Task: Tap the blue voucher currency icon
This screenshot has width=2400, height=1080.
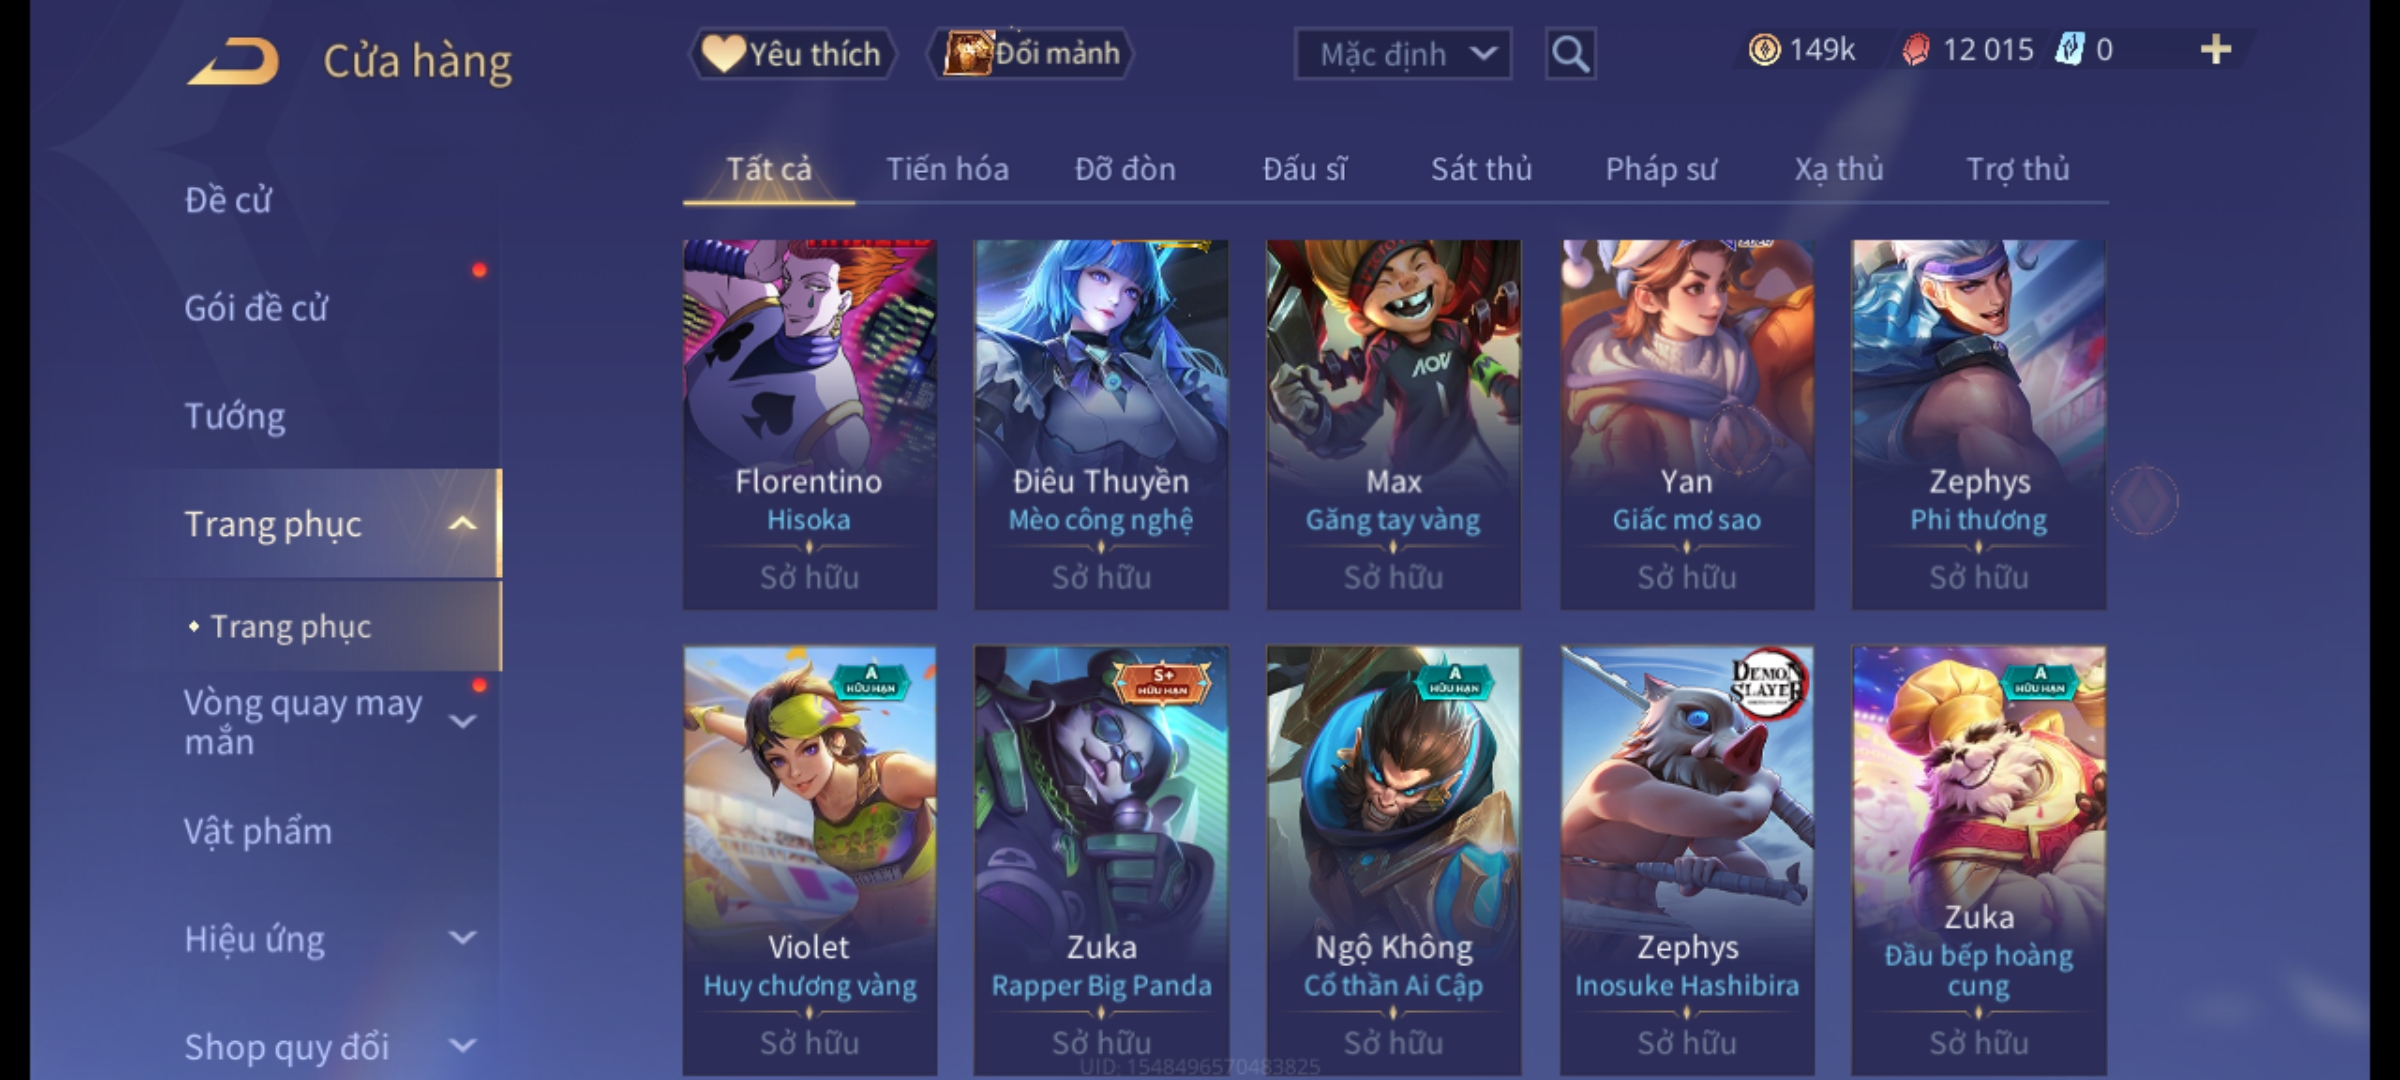Action: [2068, 50]
